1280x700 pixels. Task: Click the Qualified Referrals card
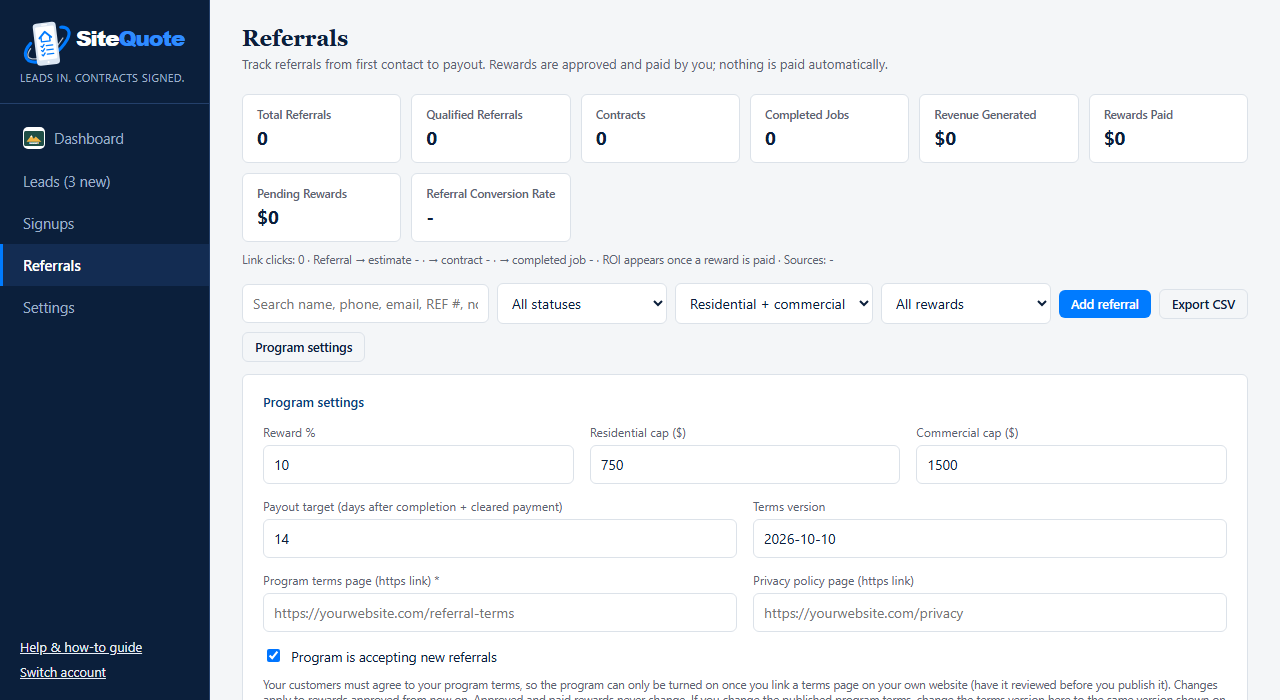click(491, 128)
